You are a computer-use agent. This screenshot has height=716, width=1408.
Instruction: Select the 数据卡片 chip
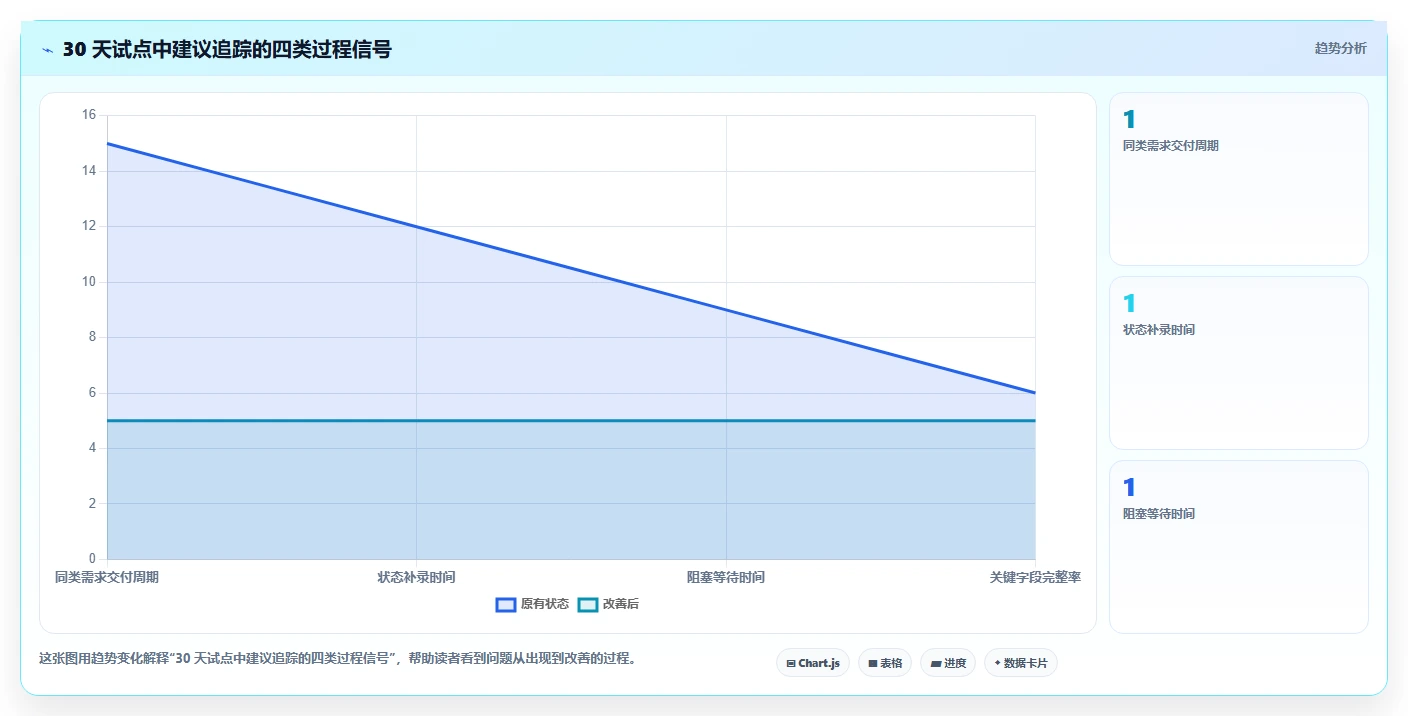pyautogui.click(x=1021, y=663)
